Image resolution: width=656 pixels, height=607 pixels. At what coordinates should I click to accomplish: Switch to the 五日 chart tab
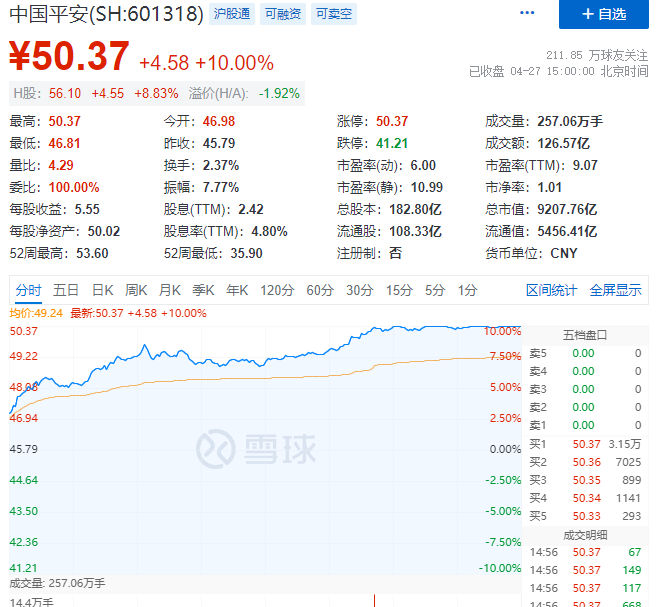(66, 290)
